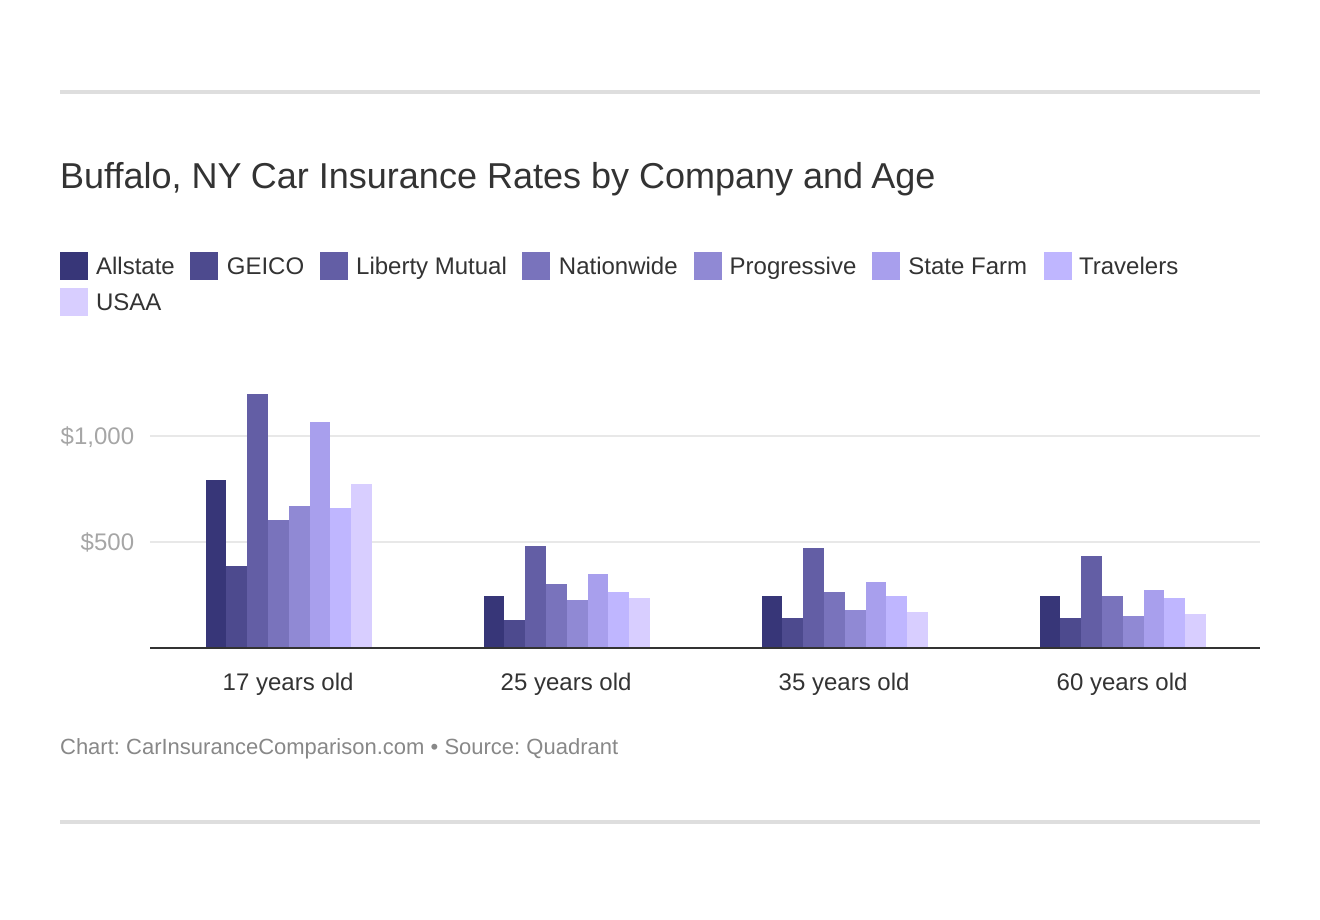Click the Travelers legend color swatch

pyautogui.click(x=1058, y=266)
